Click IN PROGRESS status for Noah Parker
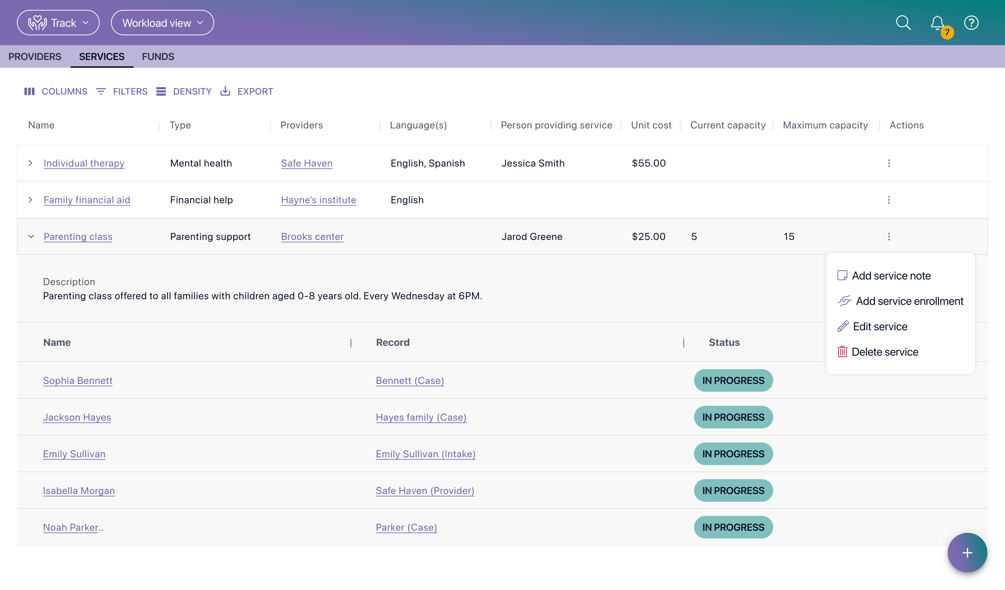 (x=733, y=527)
